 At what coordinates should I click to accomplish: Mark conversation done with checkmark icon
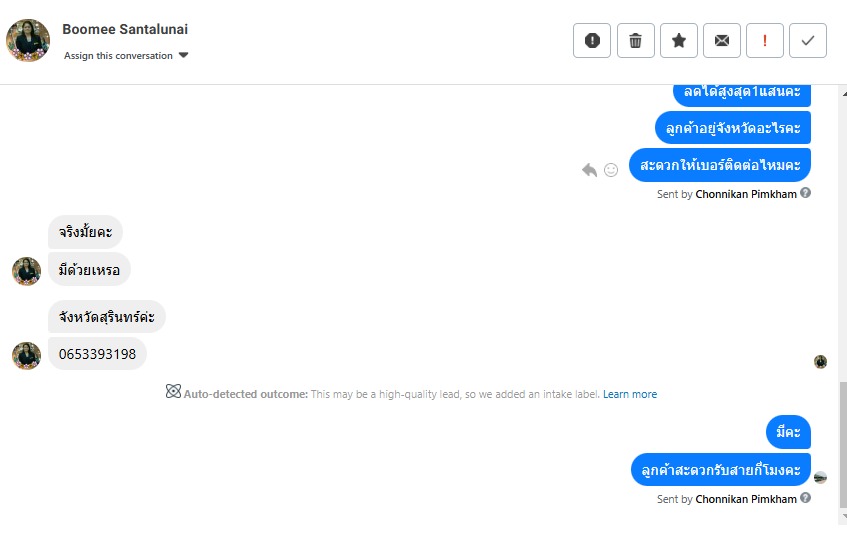tap(808, 41)
